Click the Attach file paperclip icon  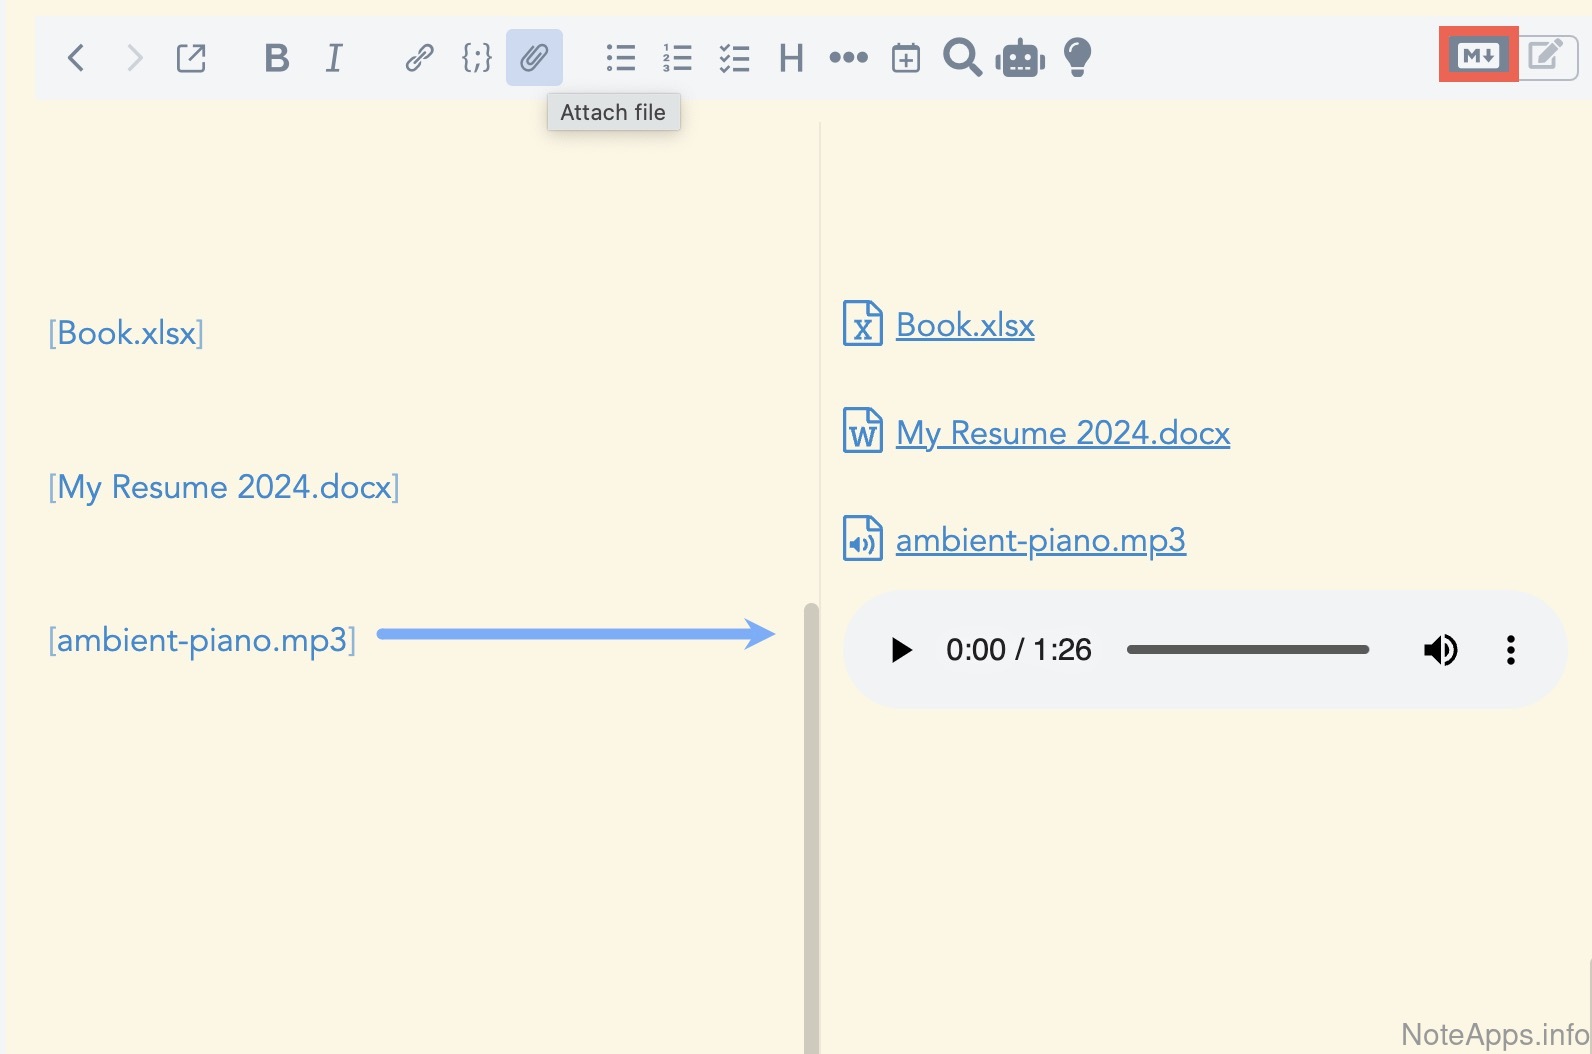point(534,58)
